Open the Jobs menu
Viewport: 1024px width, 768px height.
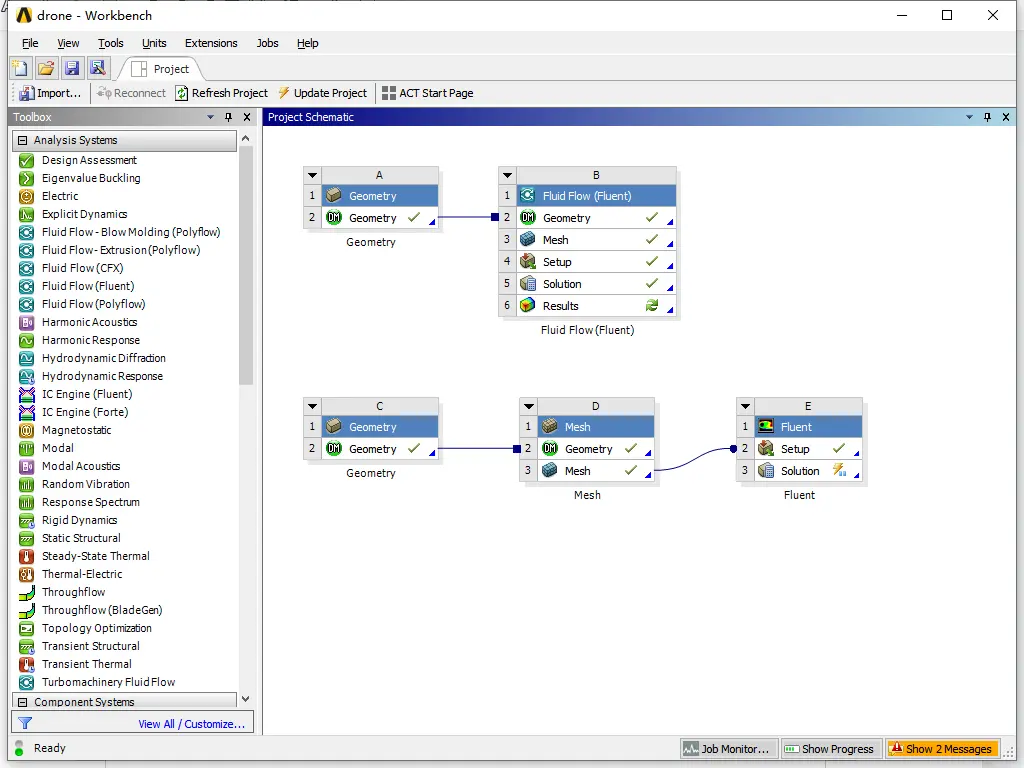pyautogui.click(x=267, y=43)
